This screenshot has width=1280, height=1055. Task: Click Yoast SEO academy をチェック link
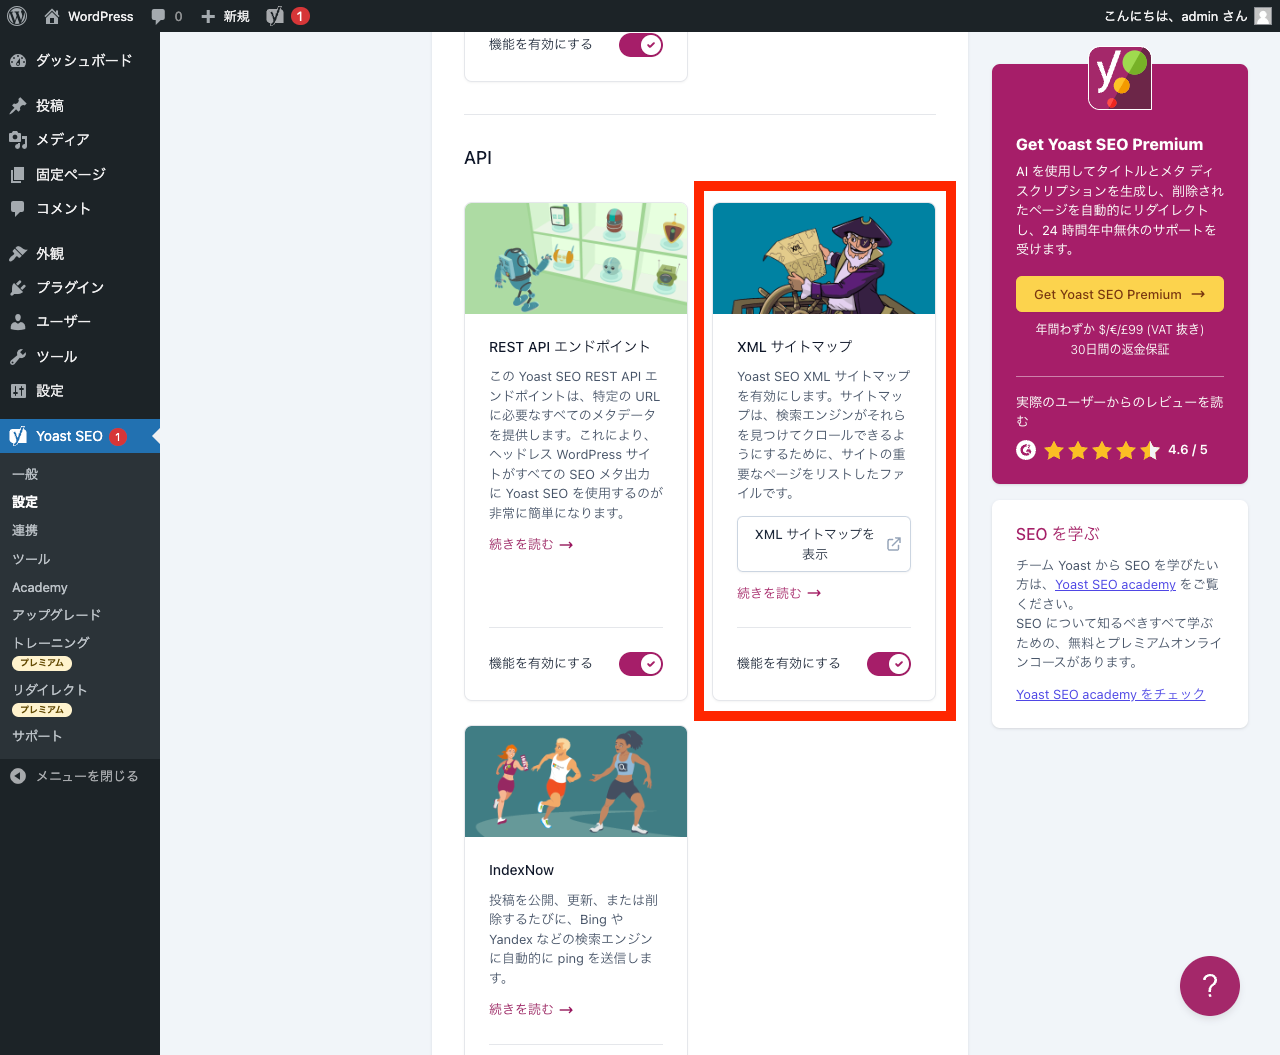pos(1110,694)
